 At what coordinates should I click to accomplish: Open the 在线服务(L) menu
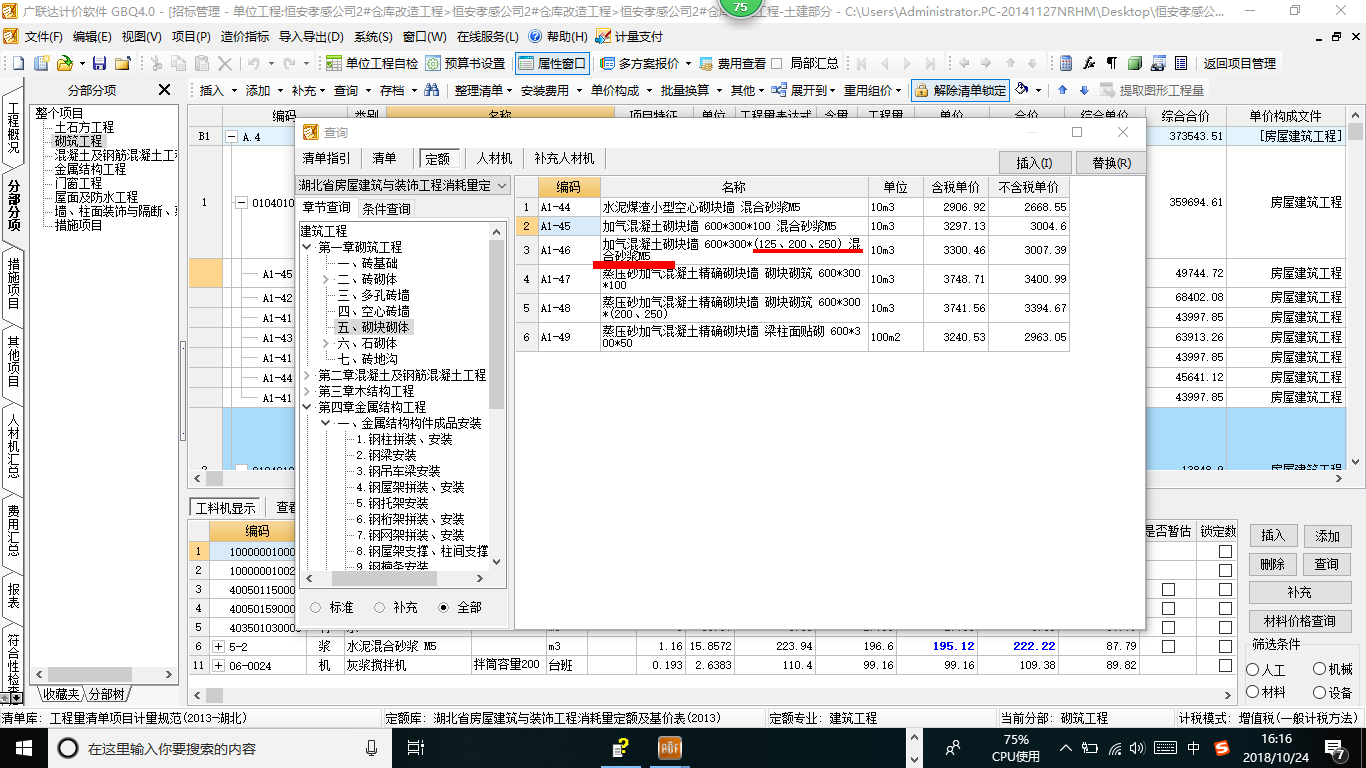point(487,36)
